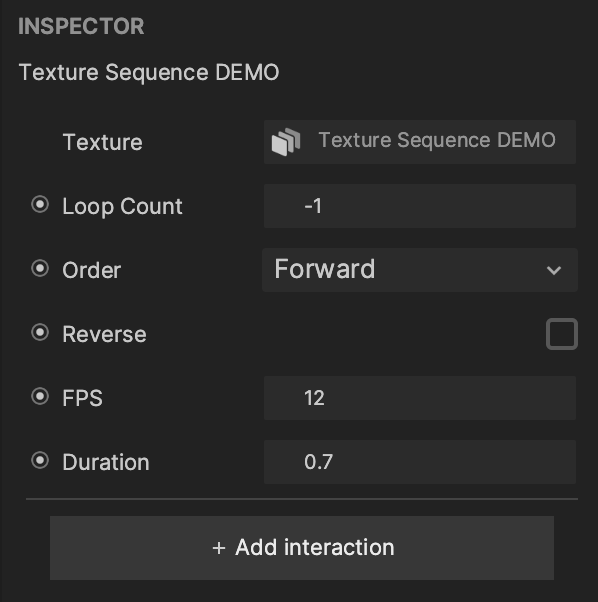The width and height of the screenshot is (598, 602).
Task: Click the signal icon beside Reverse
Action: (40, 333)
